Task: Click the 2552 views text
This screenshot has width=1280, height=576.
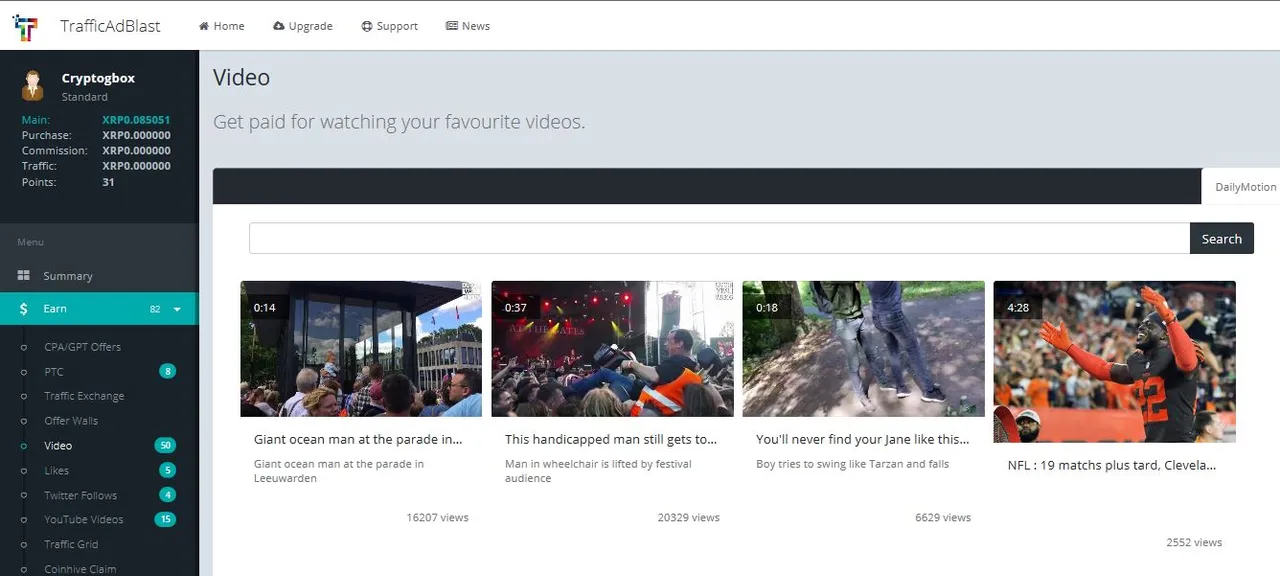Action: 1194,543
